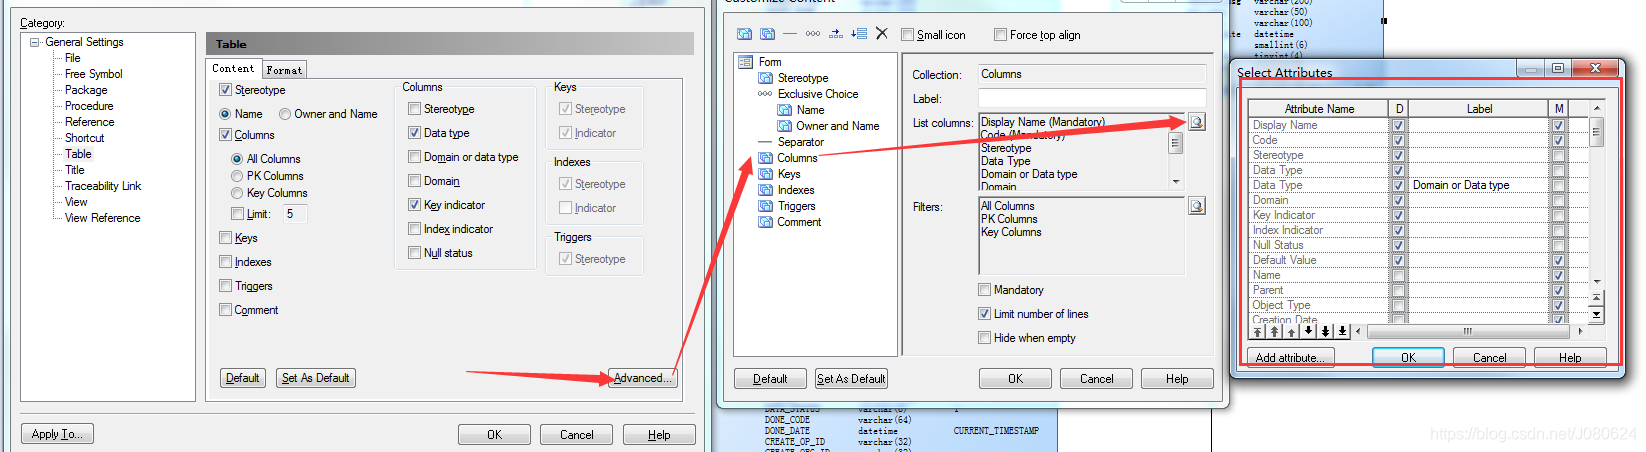Select the Form root node icon
The height and width of the screenshot is (452, 1646).
[x=745, y=62]
